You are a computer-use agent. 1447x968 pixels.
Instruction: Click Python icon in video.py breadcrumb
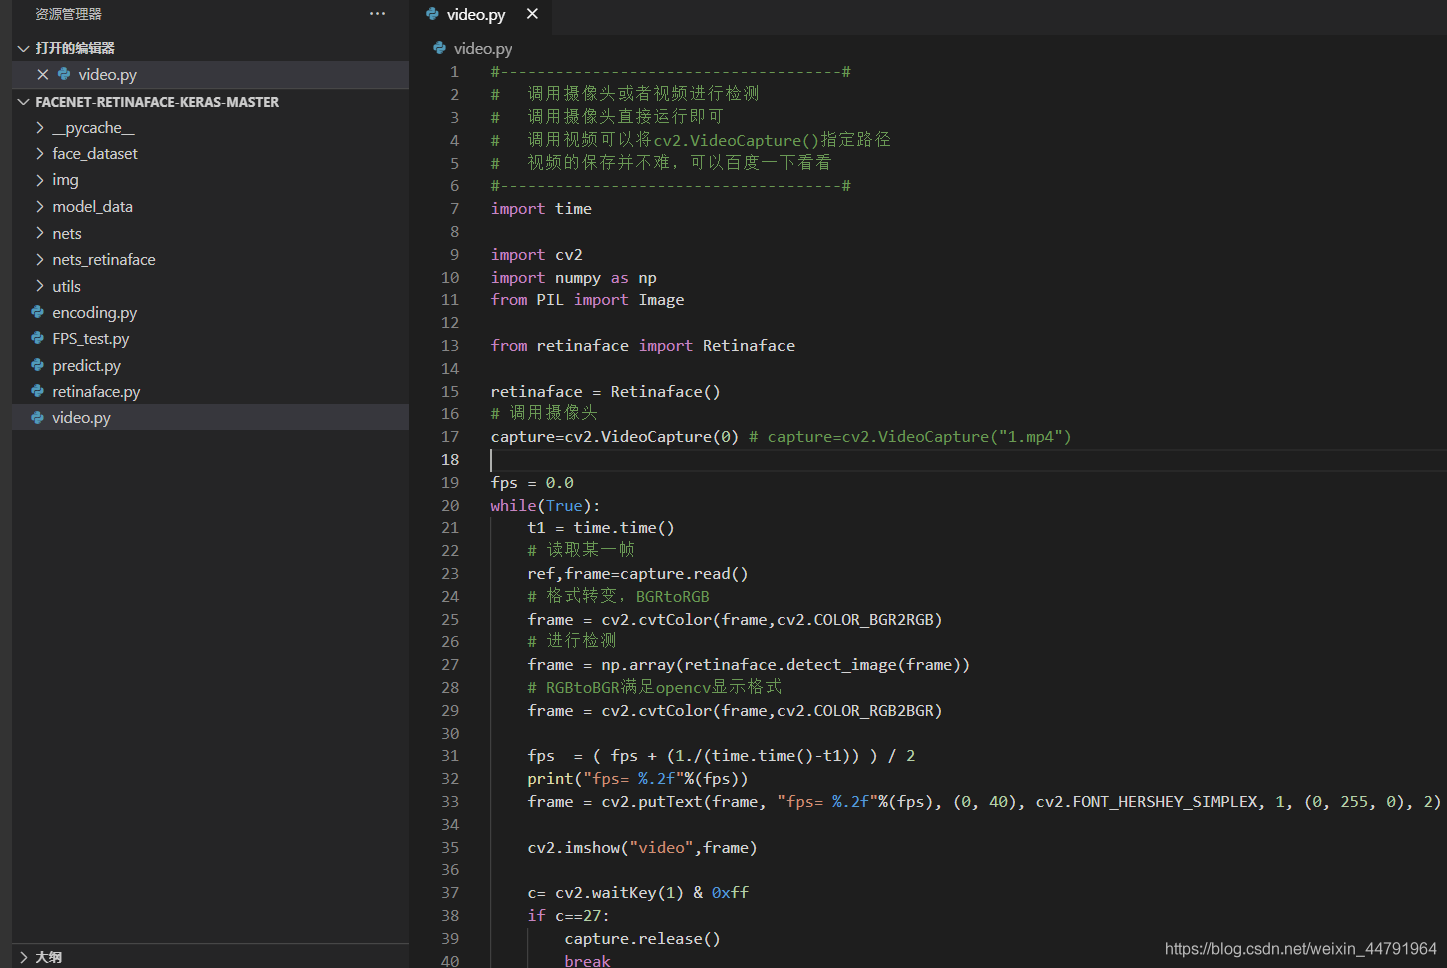pos(439,47)
